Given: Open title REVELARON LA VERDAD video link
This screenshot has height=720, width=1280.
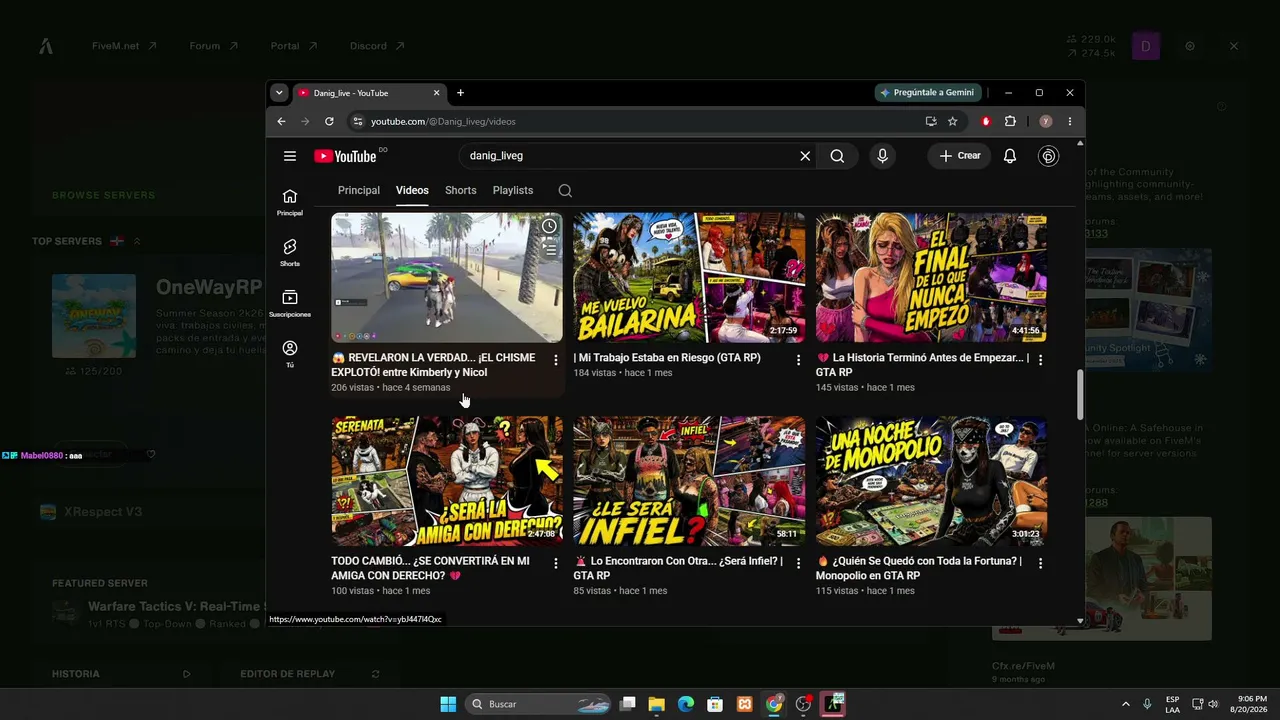Looking at the screenshot, I should 433,365.
